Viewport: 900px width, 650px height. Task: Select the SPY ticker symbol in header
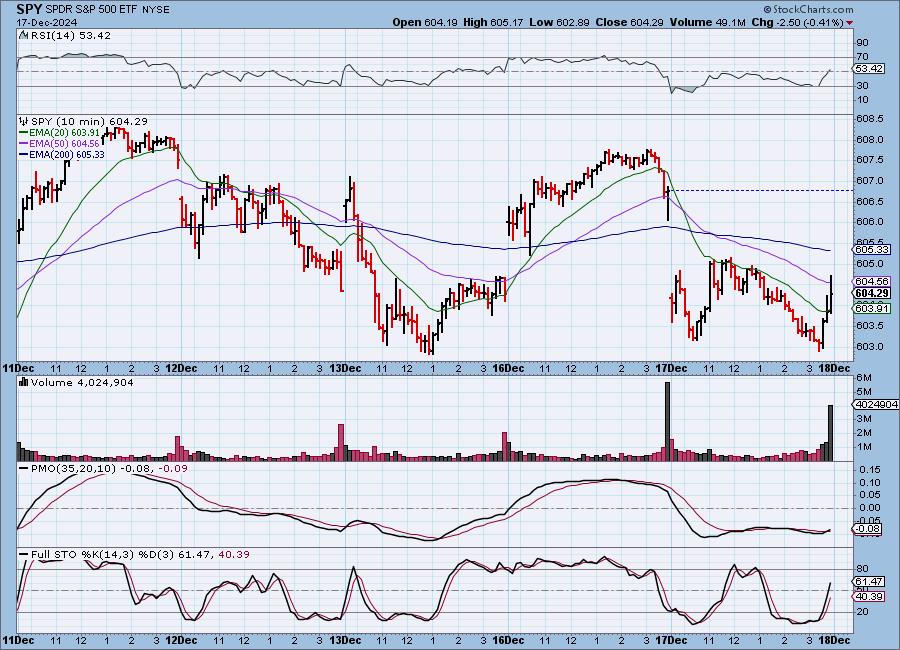pyautogui.click(x=29, y=9)
